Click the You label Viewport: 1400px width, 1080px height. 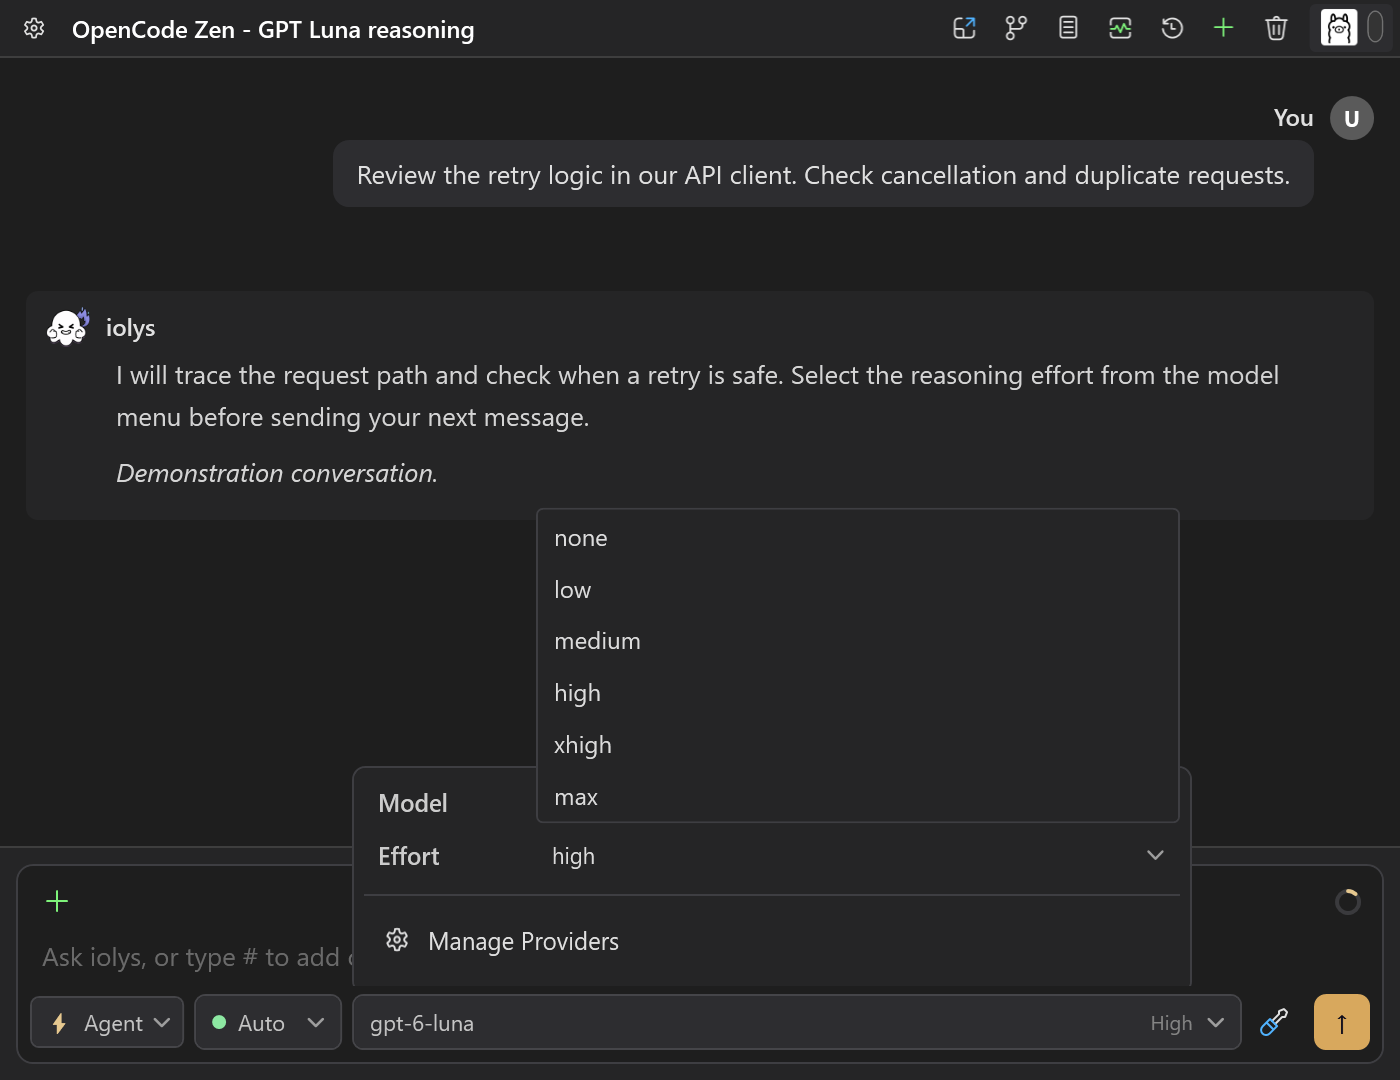(x=1293, y=118)
